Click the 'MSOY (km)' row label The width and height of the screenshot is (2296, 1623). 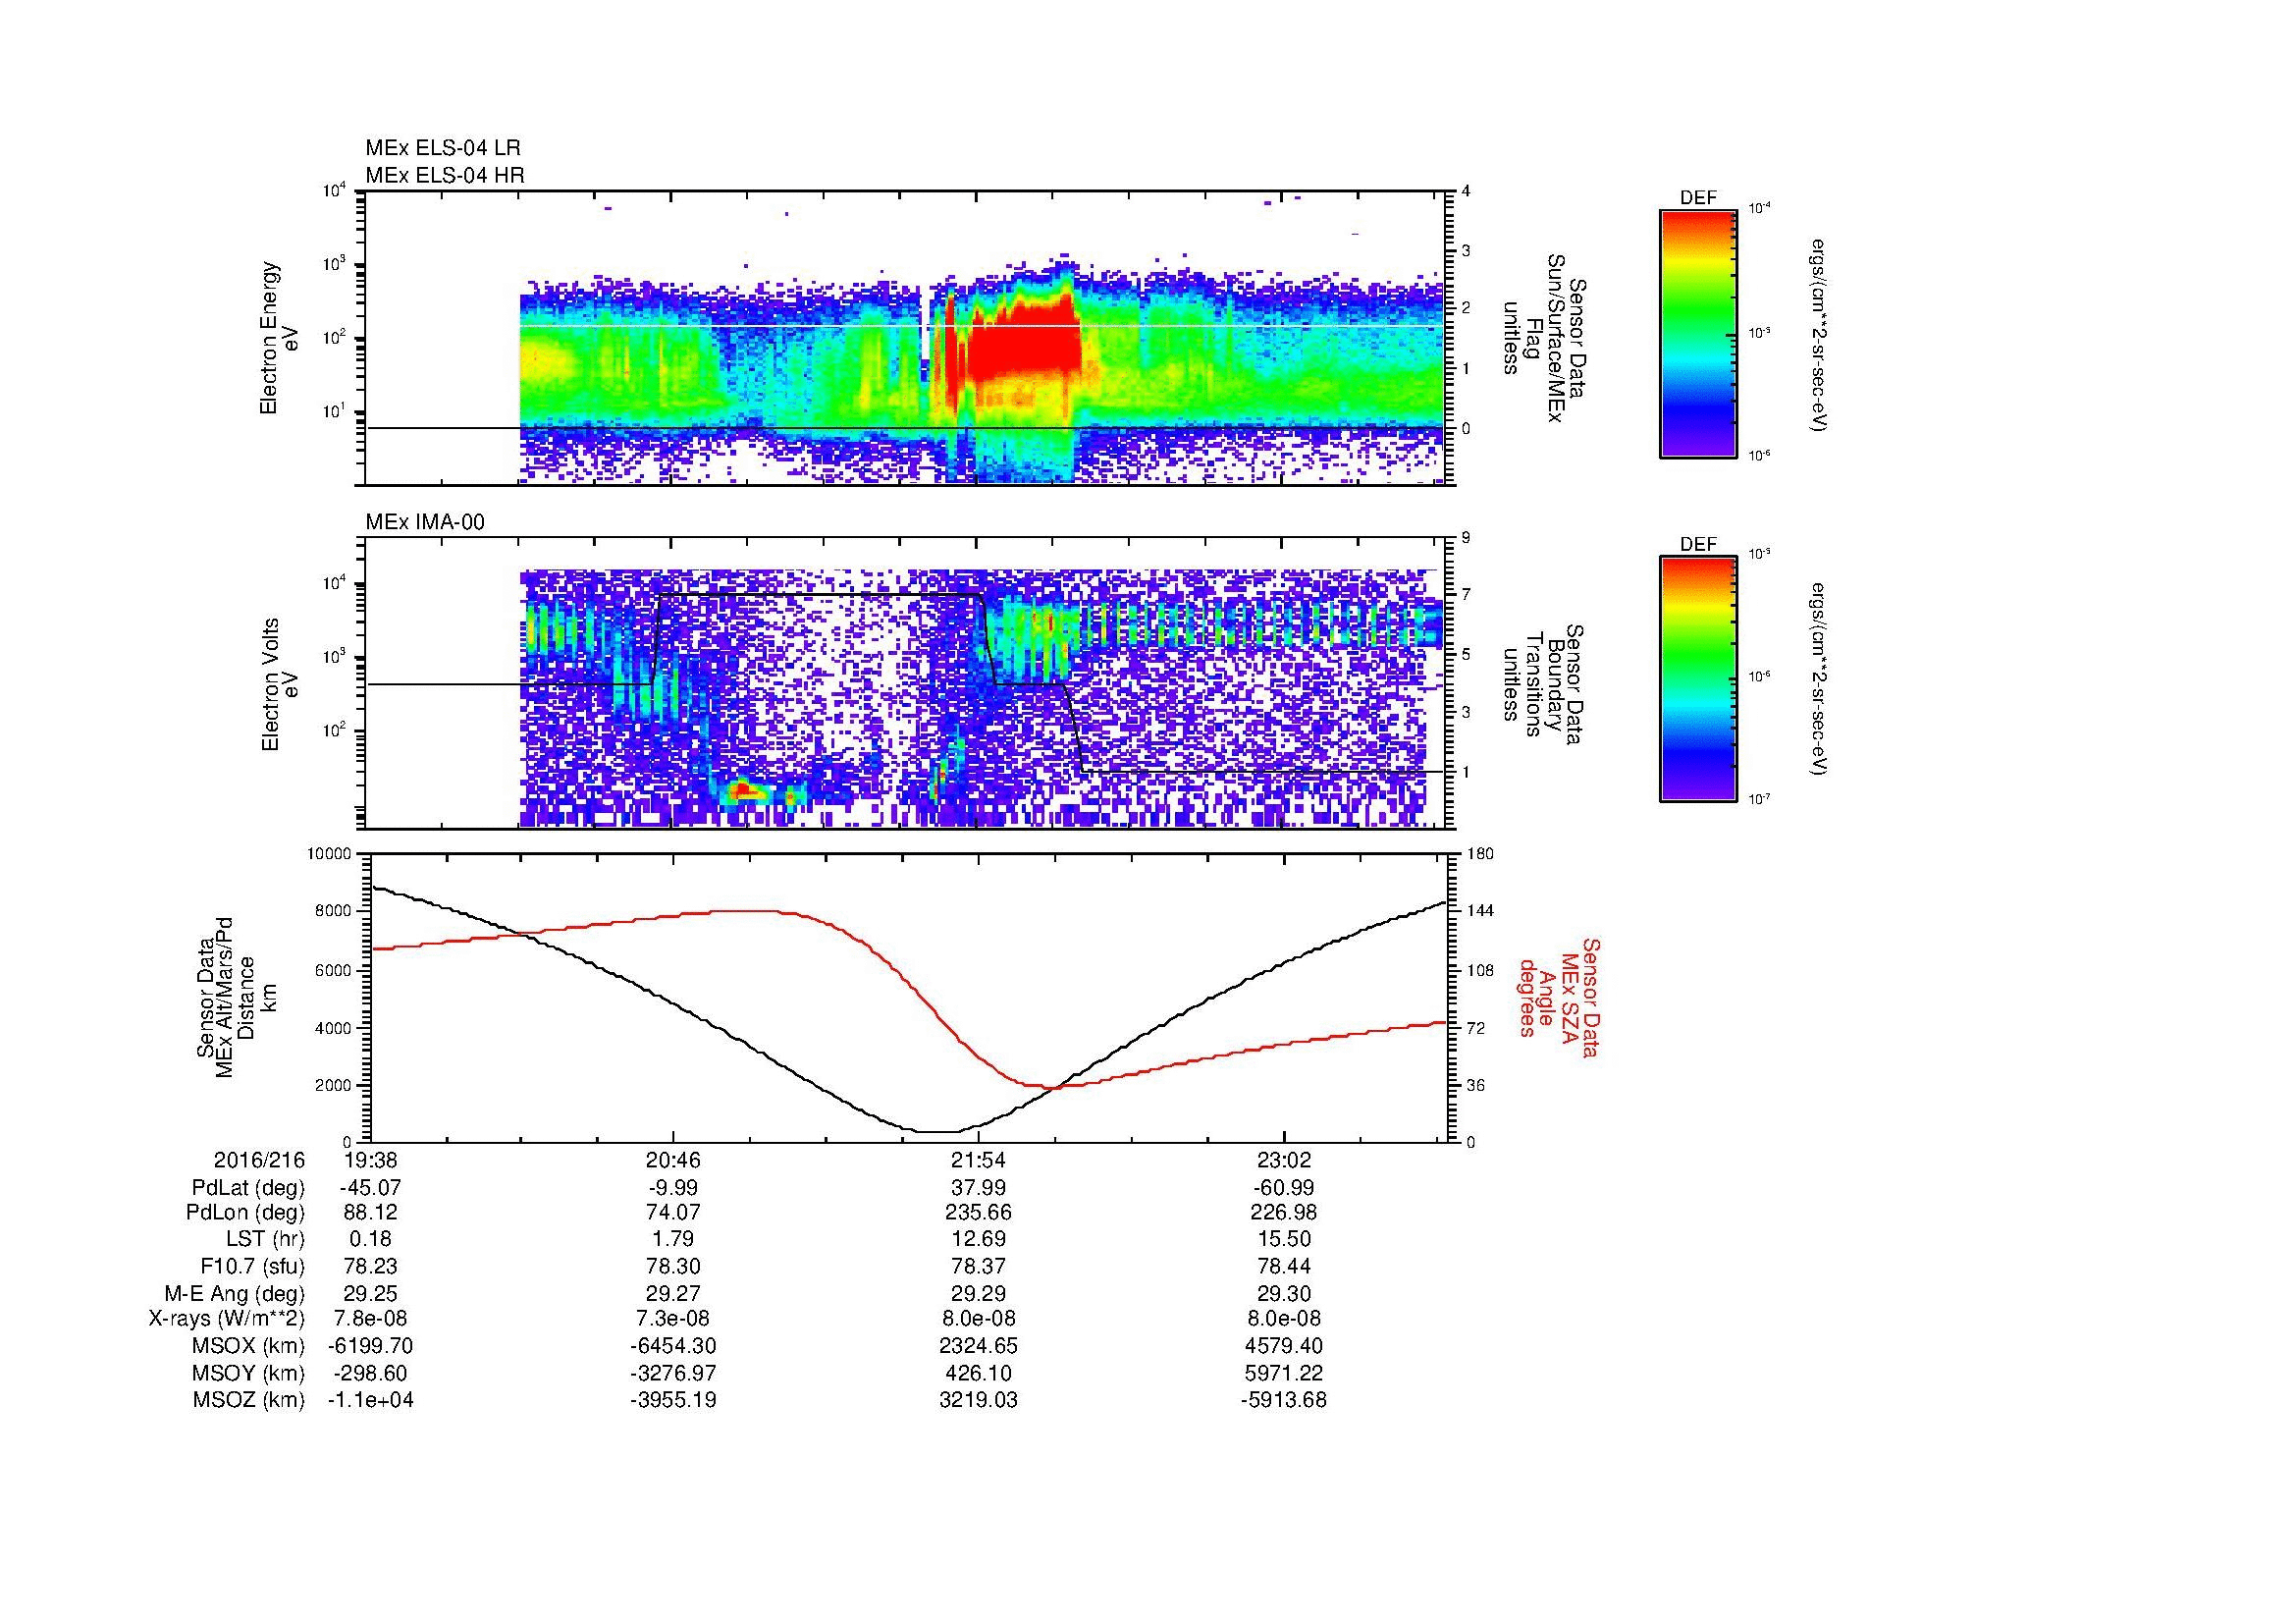pos(249,1374)
